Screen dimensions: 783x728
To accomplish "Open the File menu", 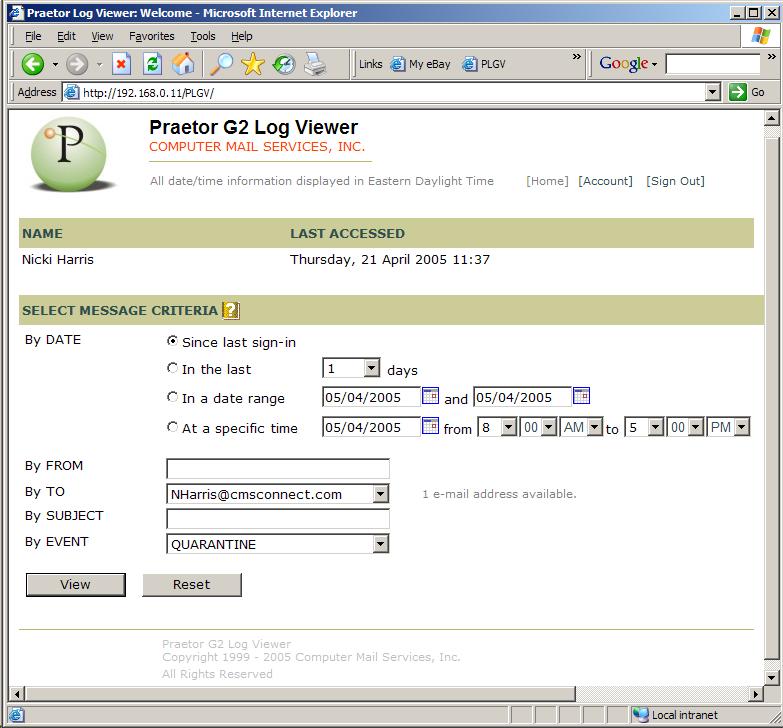I will tap(33, 36).
